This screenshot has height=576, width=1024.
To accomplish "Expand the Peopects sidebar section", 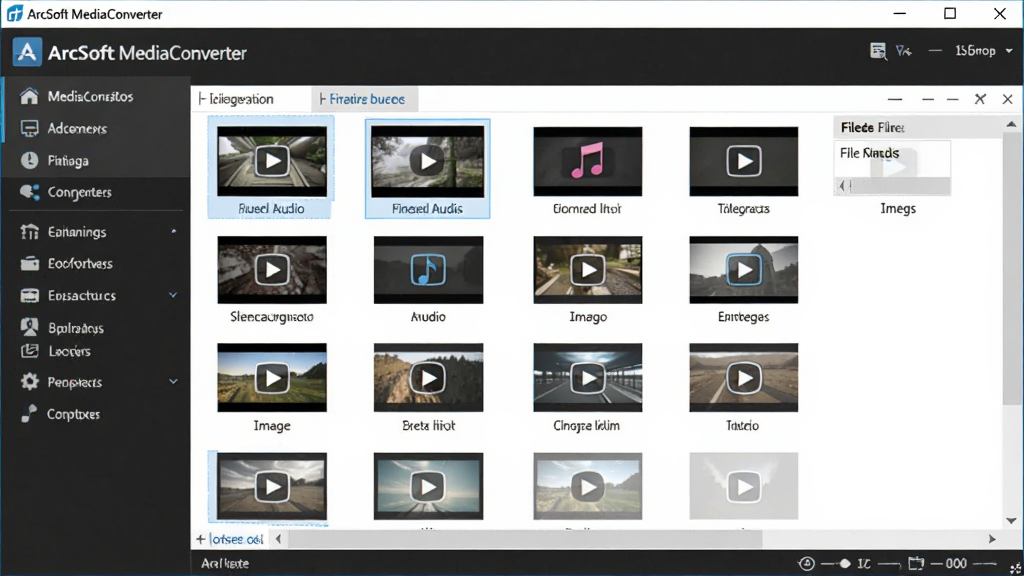I will click(x=173, y=381).
